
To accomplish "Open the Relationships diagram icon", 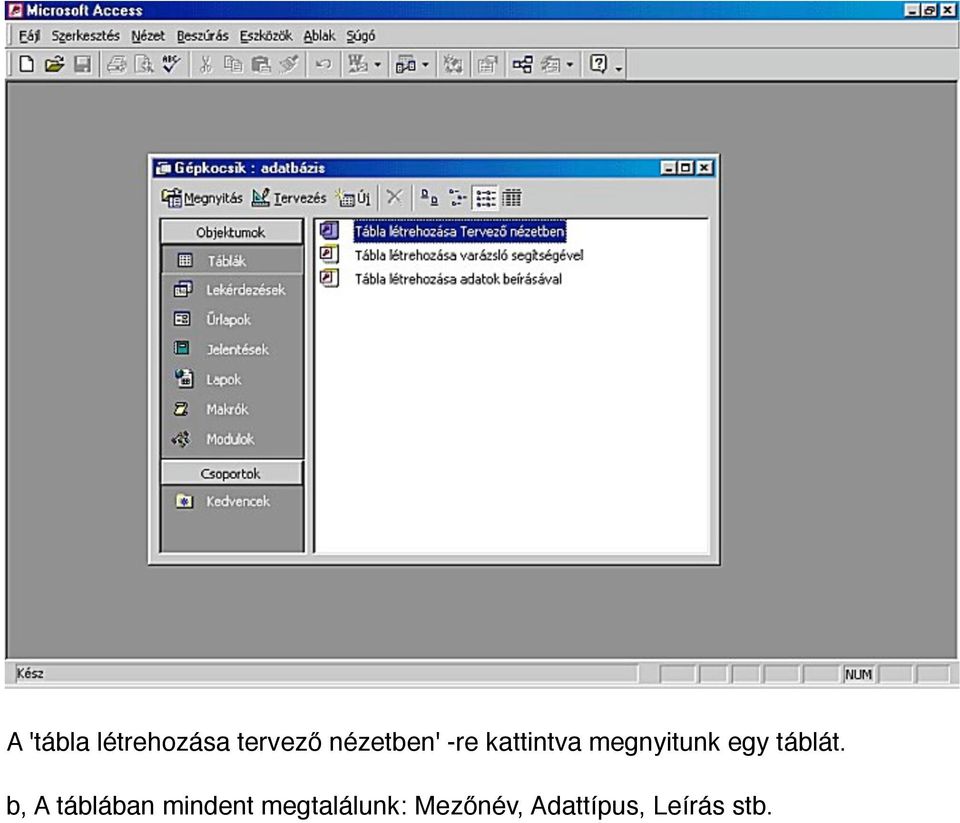I will click(x=522, y=64).
